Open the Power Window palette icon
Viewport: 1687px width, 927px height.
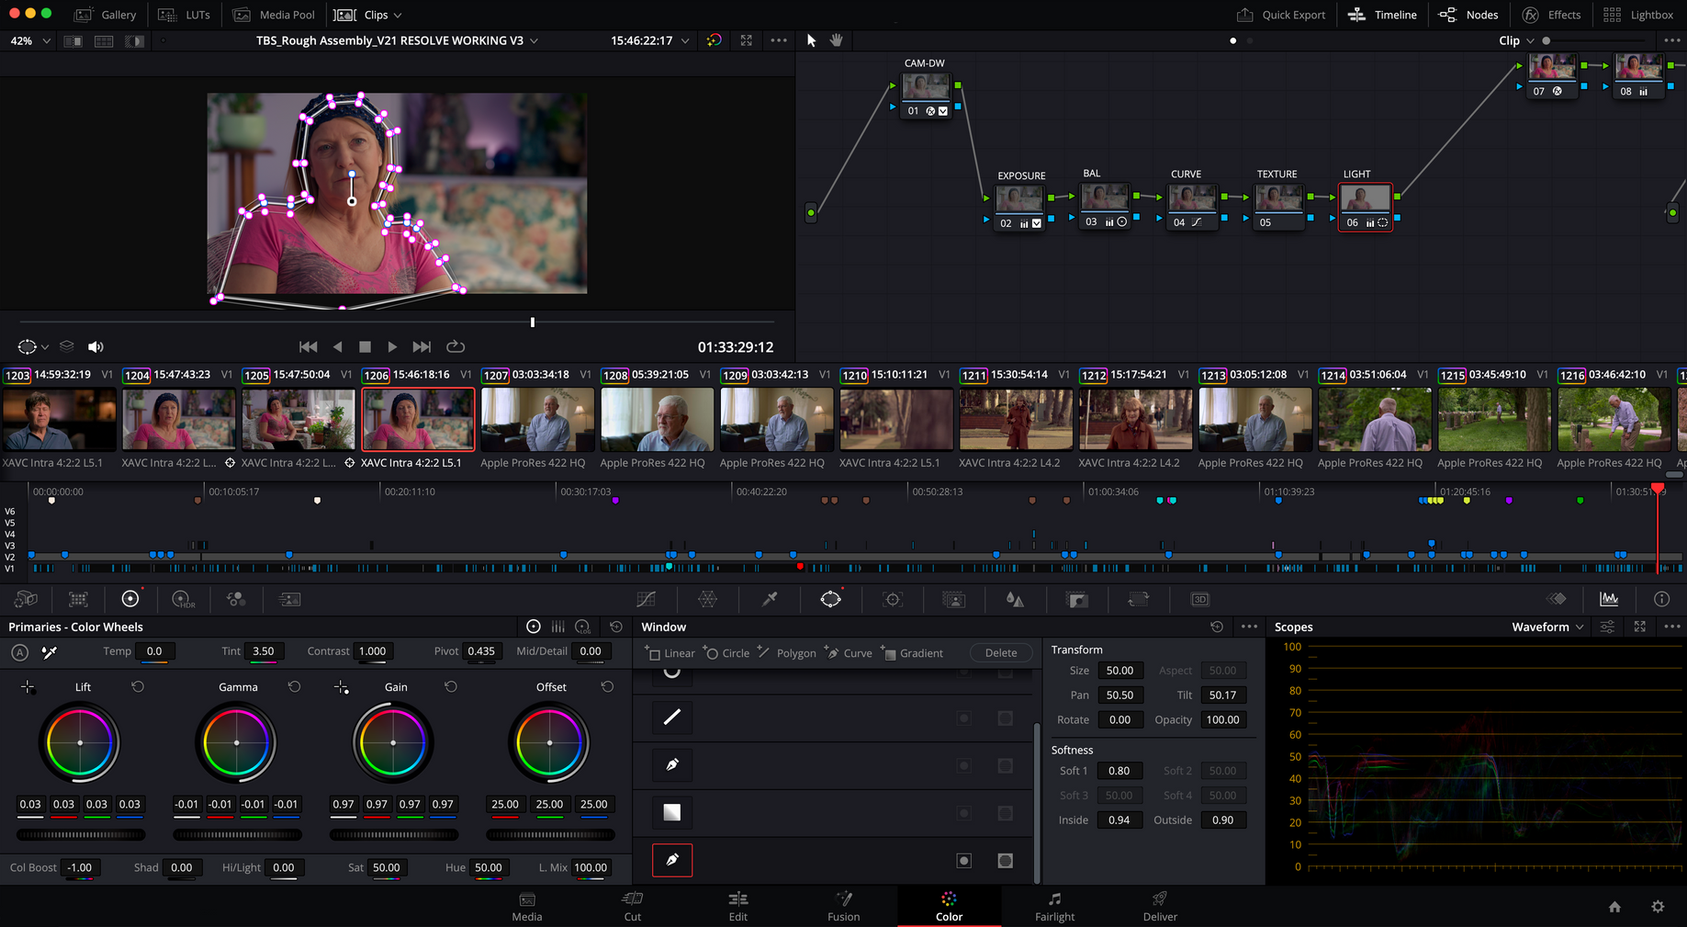pyautogui.click(x=831, y=599)
